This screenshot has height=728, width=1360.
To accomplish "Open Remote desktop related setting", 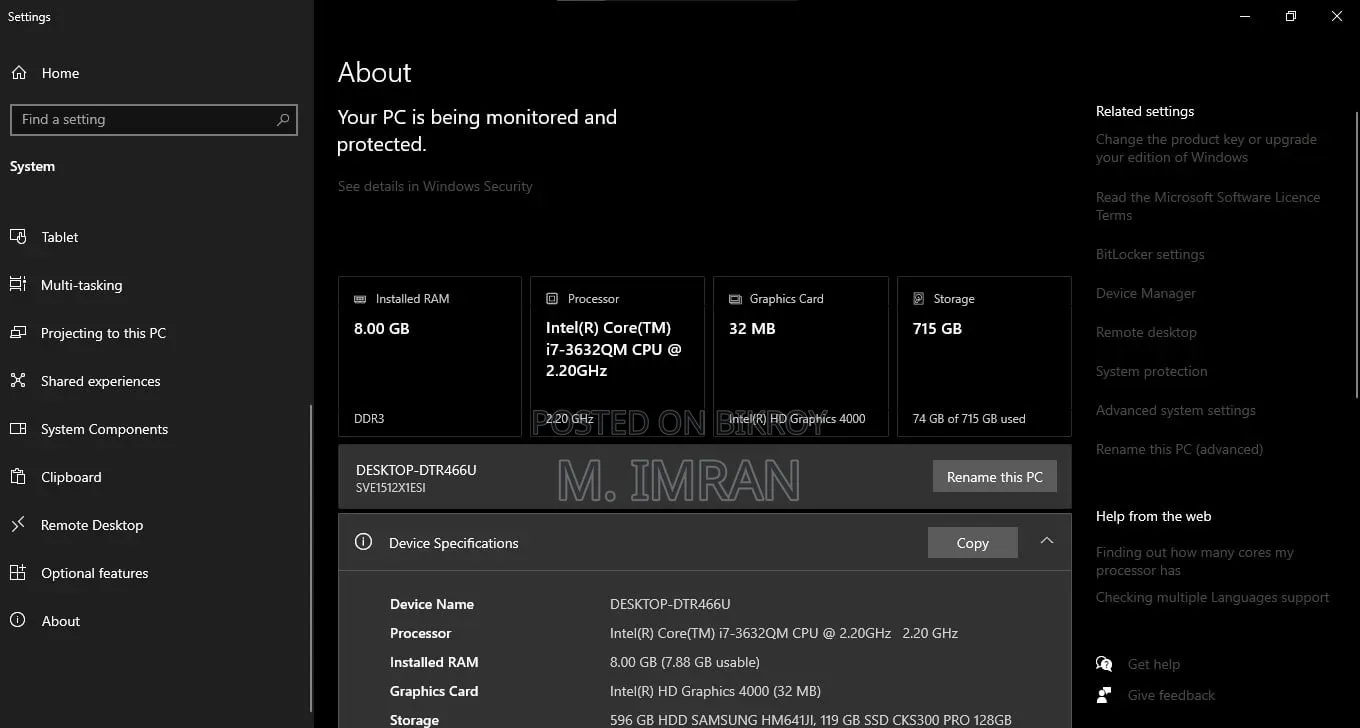I will [1146, 332].
